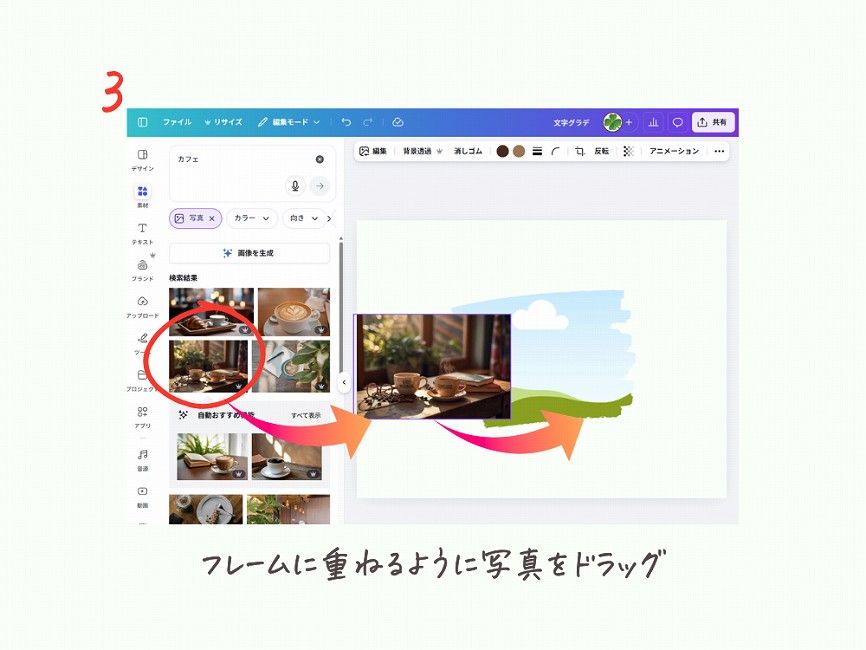This screenshot has height=650, width=866.
Task: Expand the 向き orientation dropdown
Action: click(303, 218)
